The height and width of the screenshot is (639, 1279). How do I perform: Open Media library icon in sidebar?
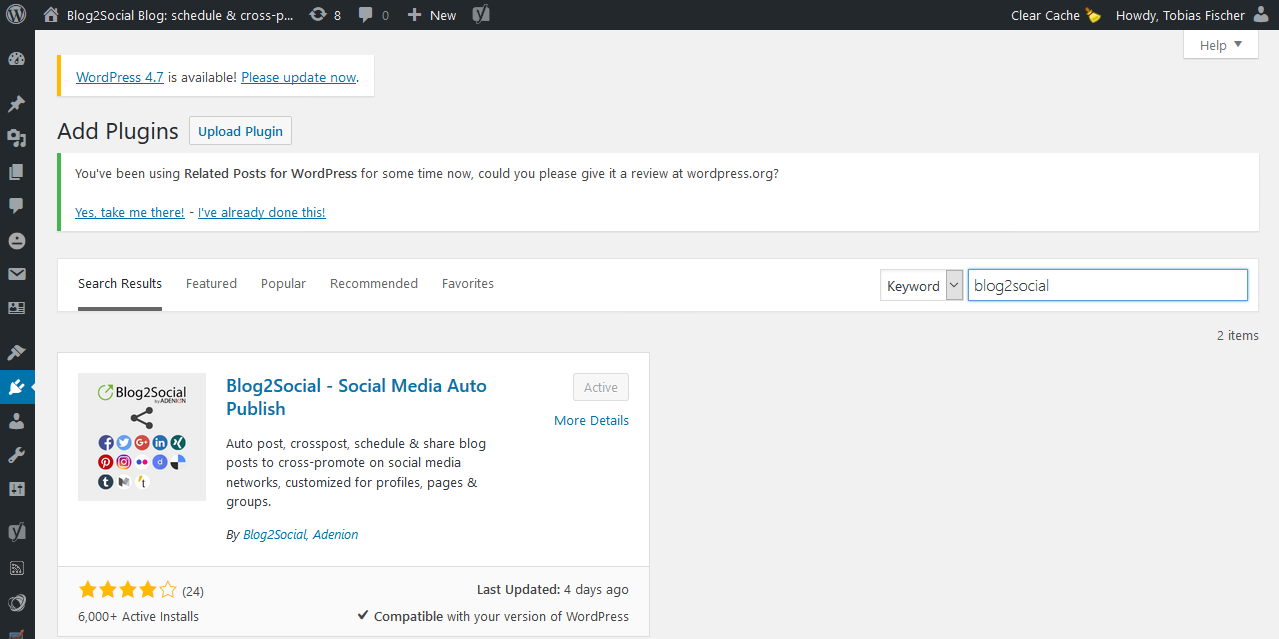point(16,138)
